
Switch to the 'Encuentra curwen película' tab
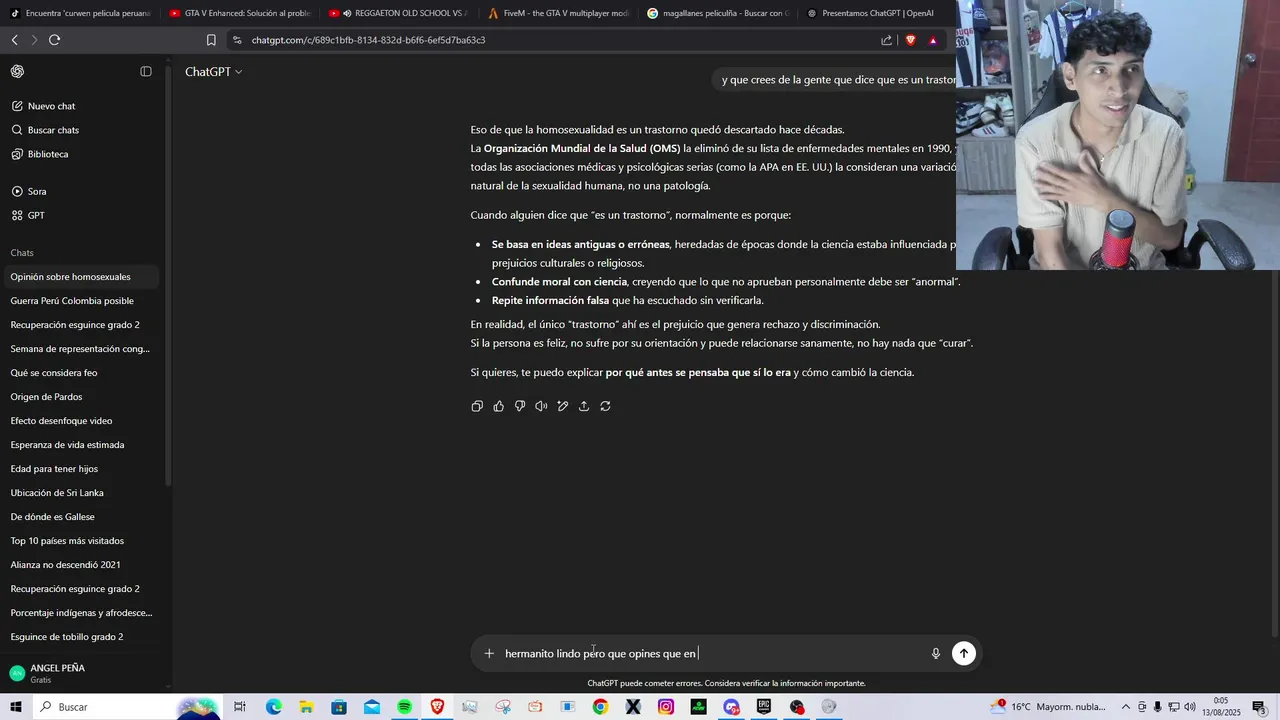tap(80, 13)
